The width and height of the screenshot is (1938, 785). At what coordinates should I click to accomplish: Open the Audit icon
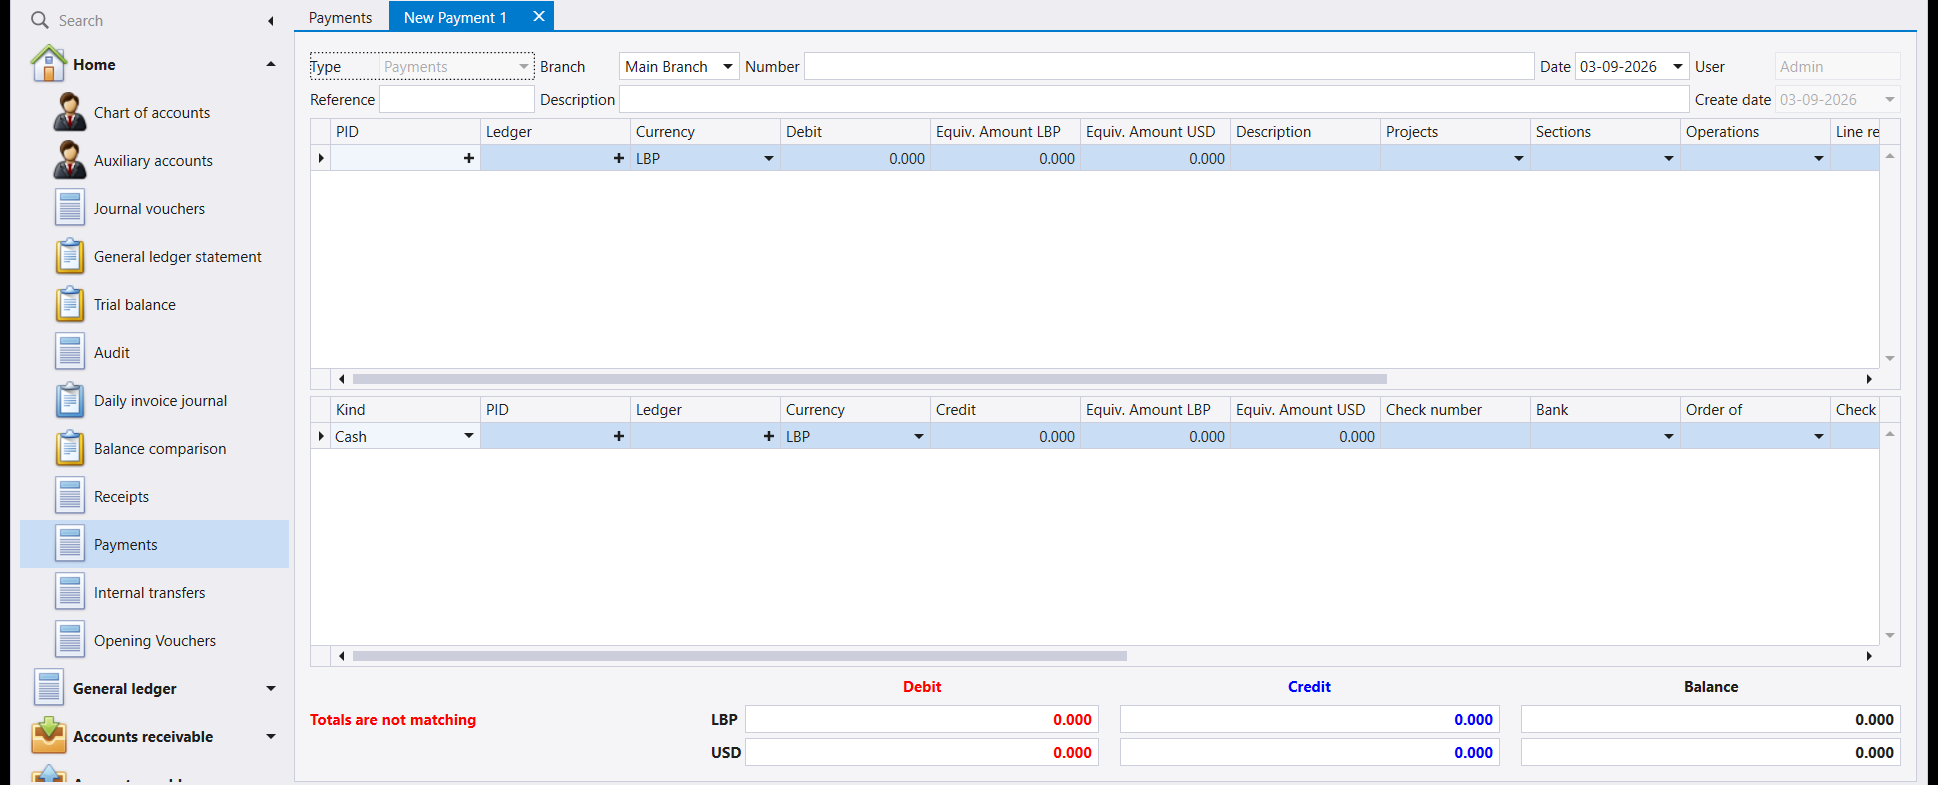point(70,352)
